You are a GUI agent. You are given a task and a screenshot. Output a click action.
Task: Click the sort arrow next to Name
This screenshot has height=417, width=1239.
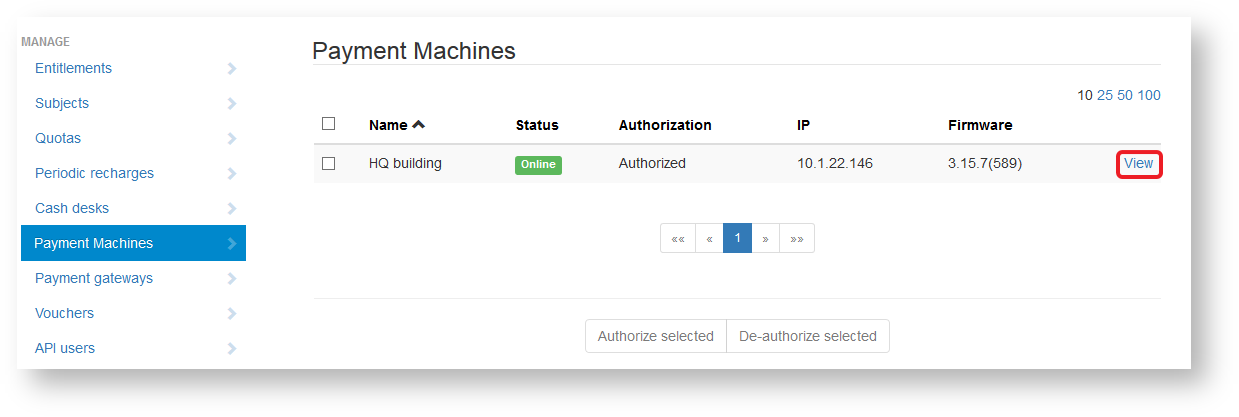pos(418,125)
